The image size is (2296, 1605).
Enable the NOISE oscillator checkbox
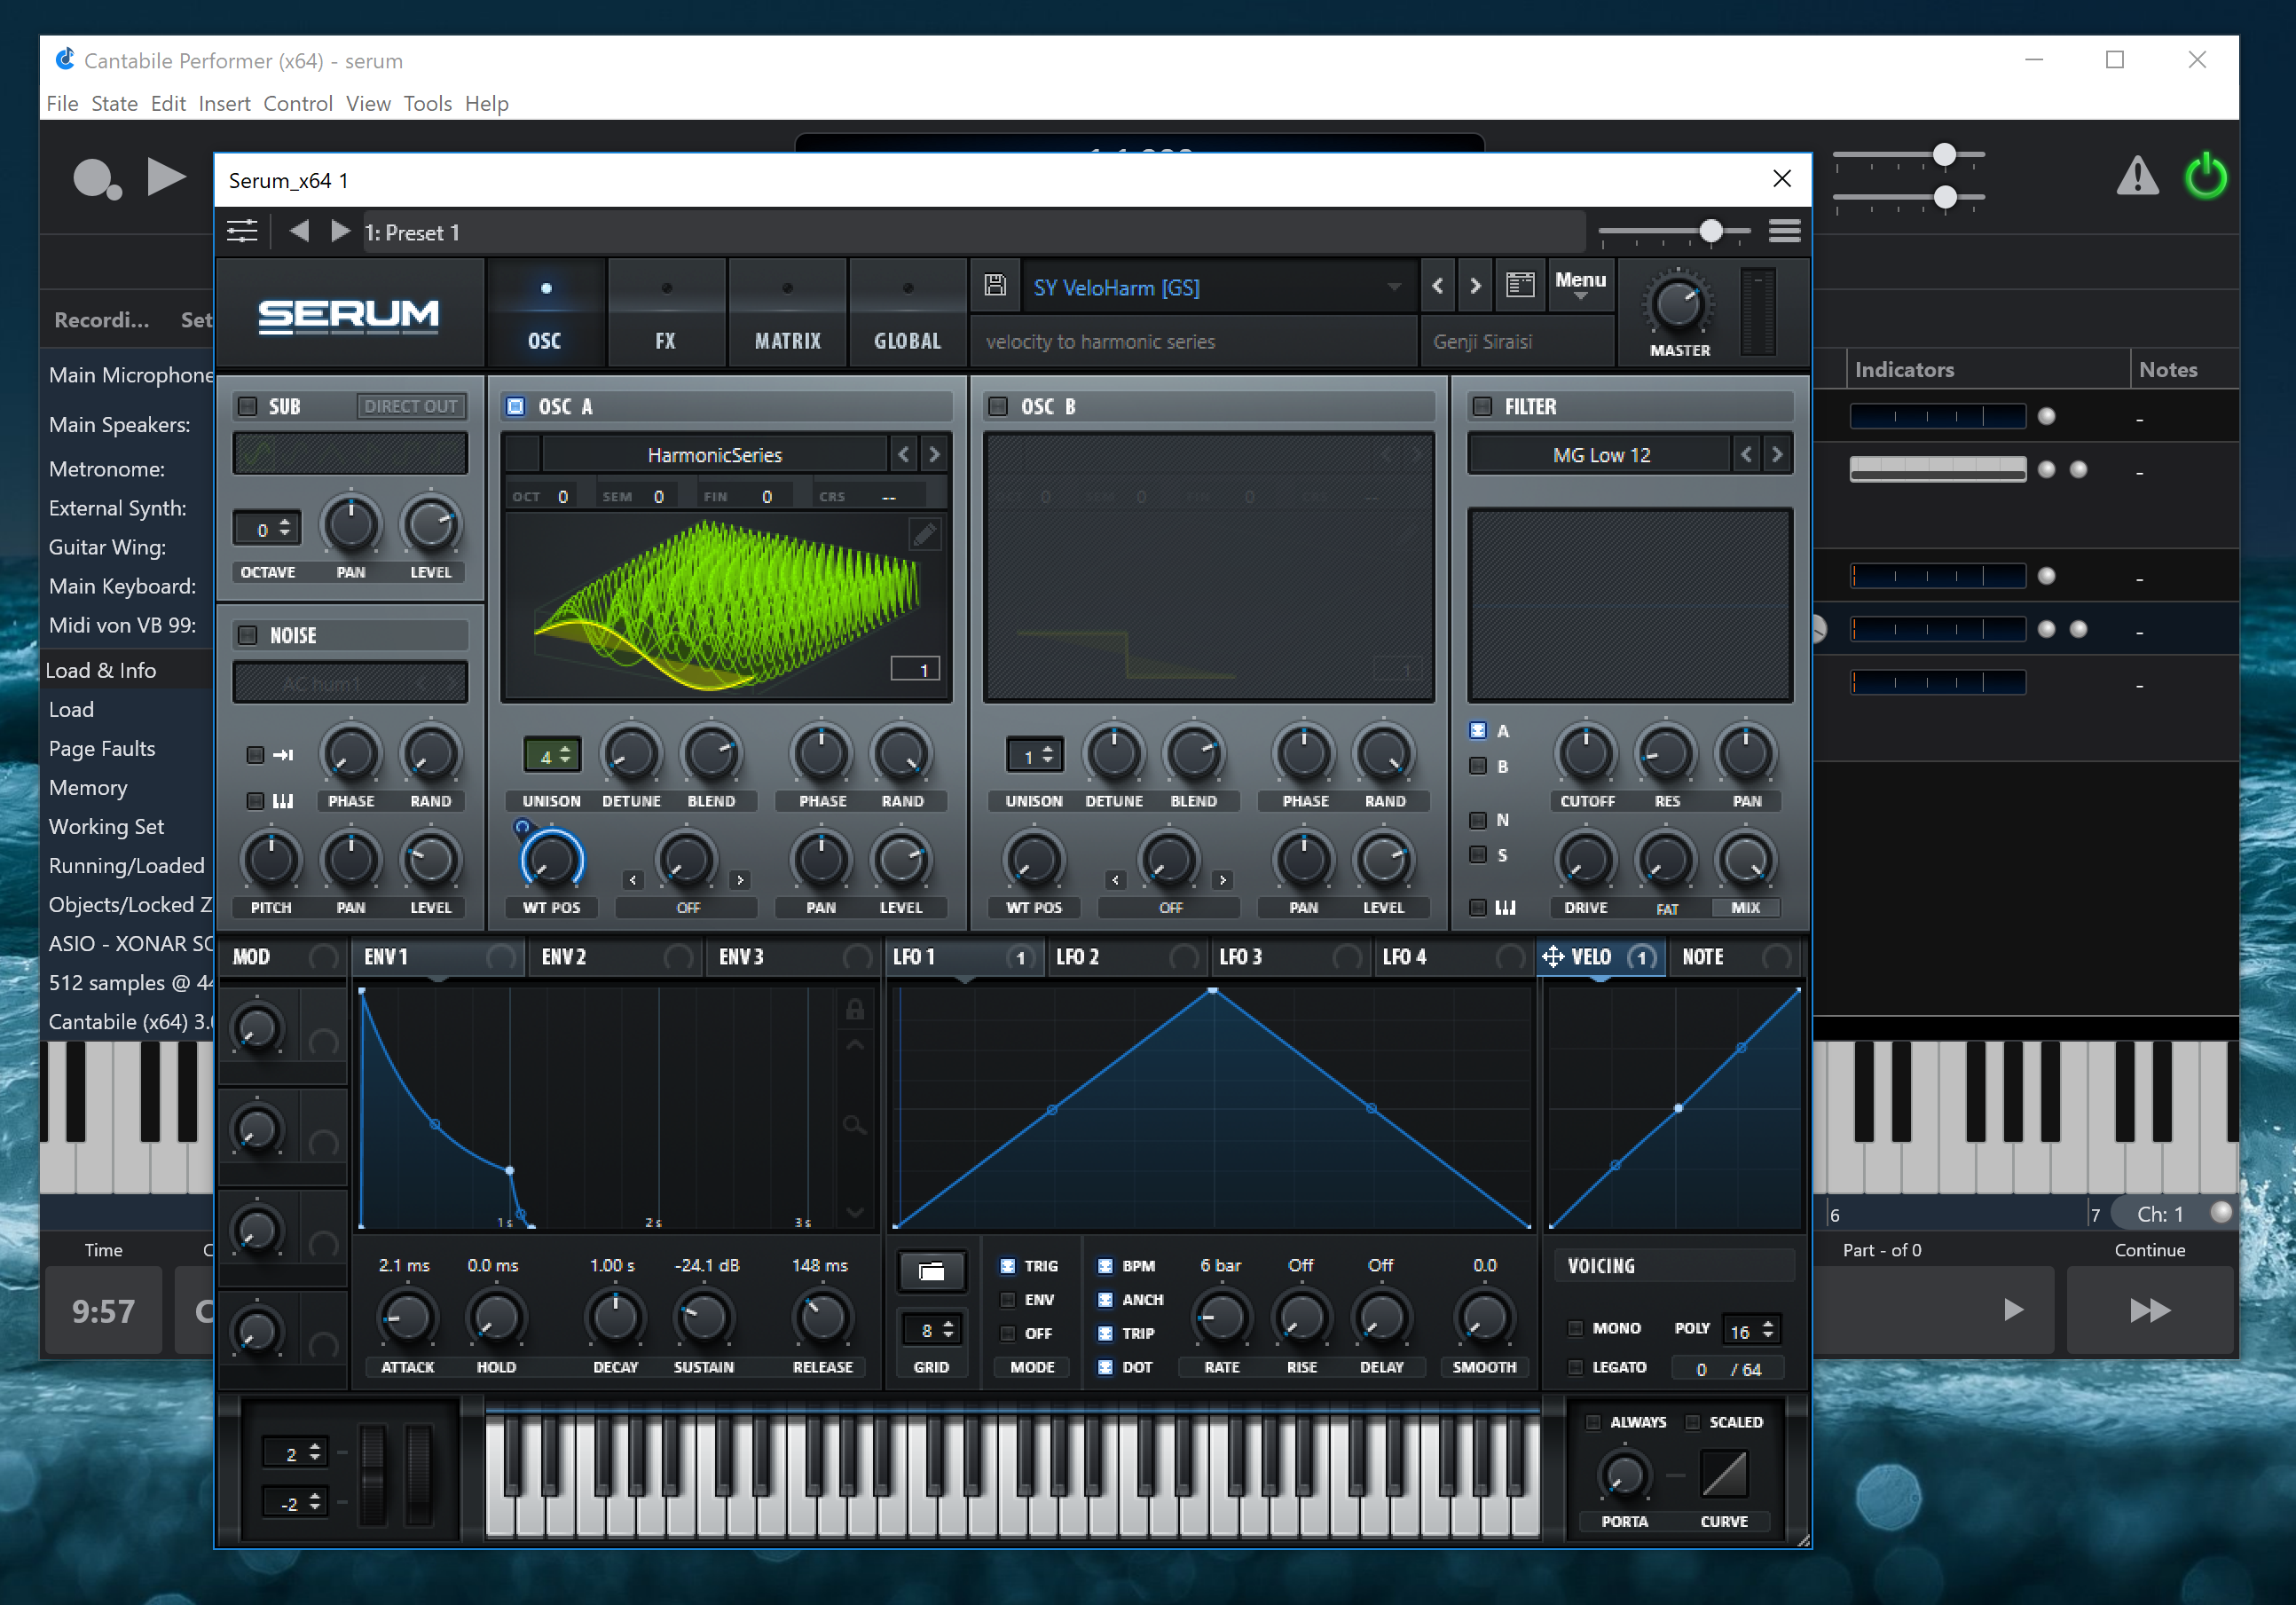[247, 635]
